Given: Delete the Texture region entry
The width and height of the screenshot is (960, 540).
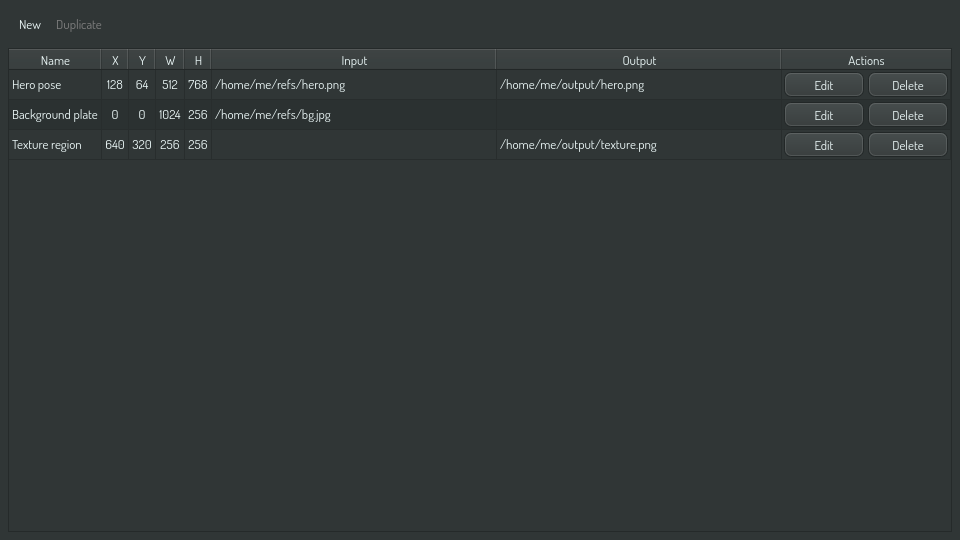Looking at the screenshot, I should coord(907,145).
